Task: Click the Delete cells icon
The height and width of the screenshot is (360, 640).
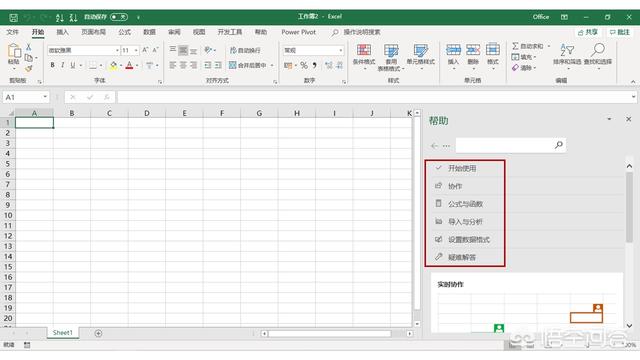Action: point(473,50)
